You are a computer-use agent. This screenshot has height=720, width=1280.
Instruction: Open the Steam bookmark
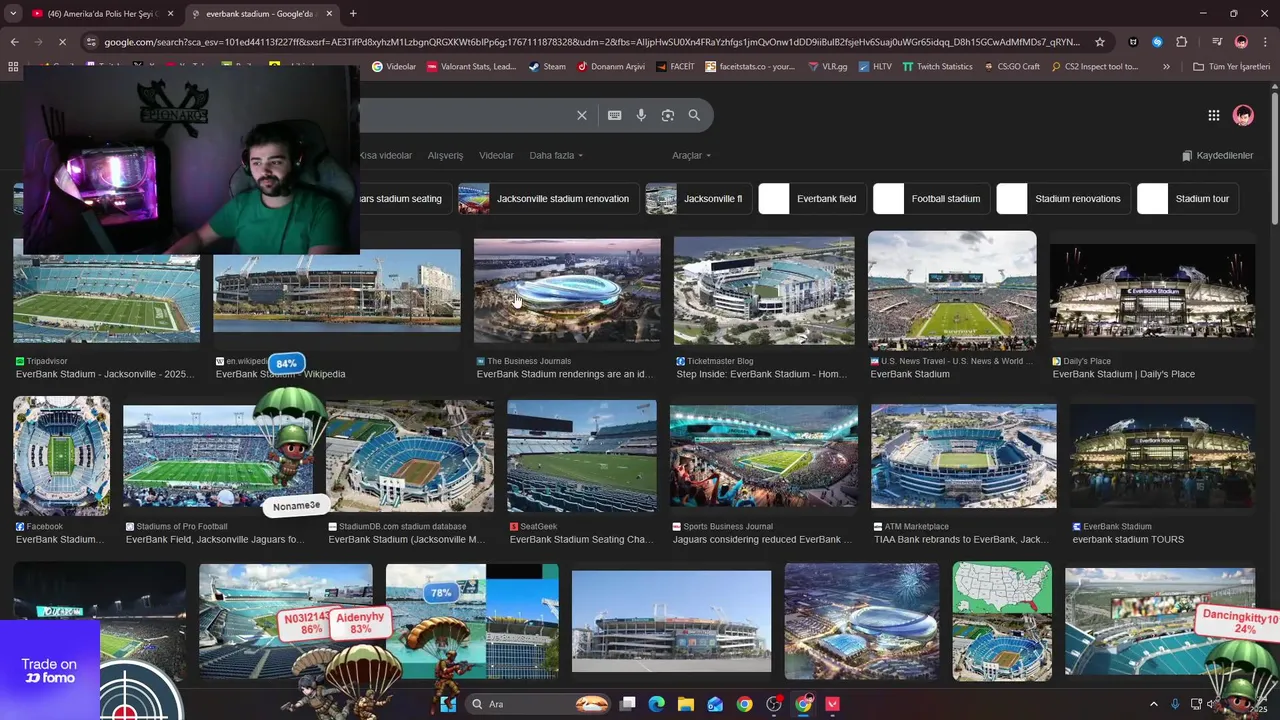(547, 67)
